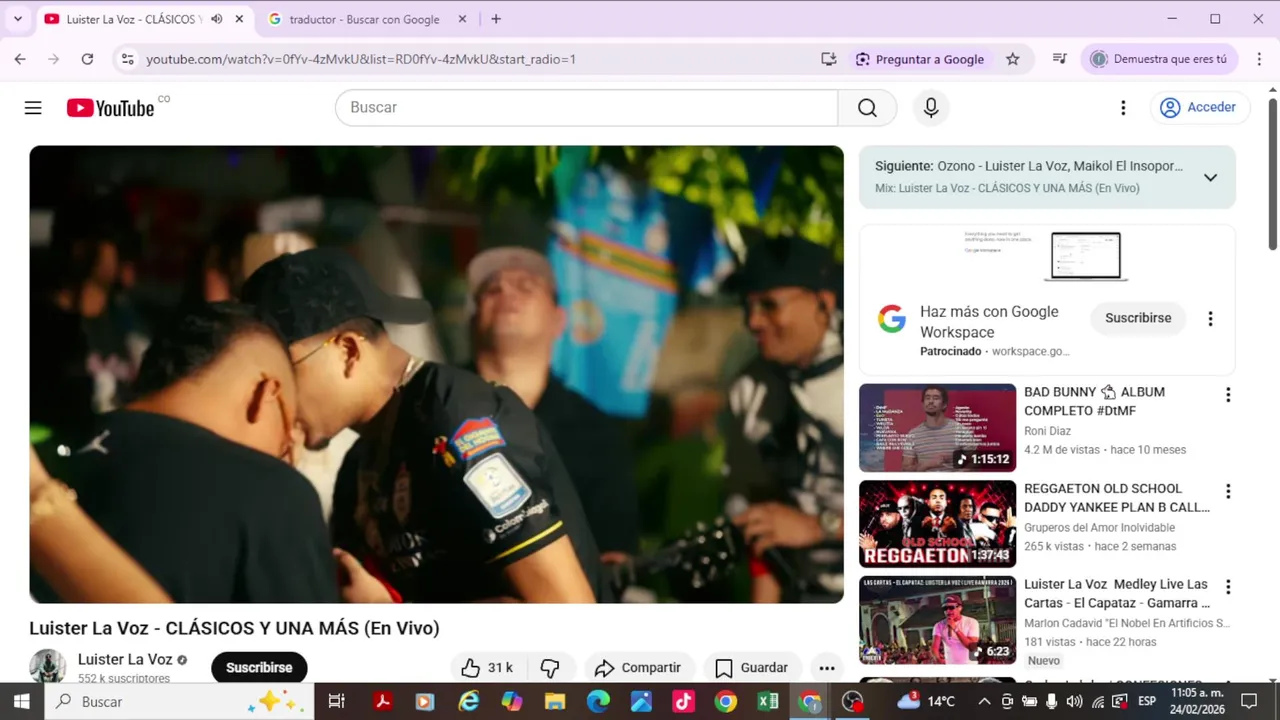The image size is (1280, 720).
Task: Show hidden system tray icons
Action: pos(984,701)
